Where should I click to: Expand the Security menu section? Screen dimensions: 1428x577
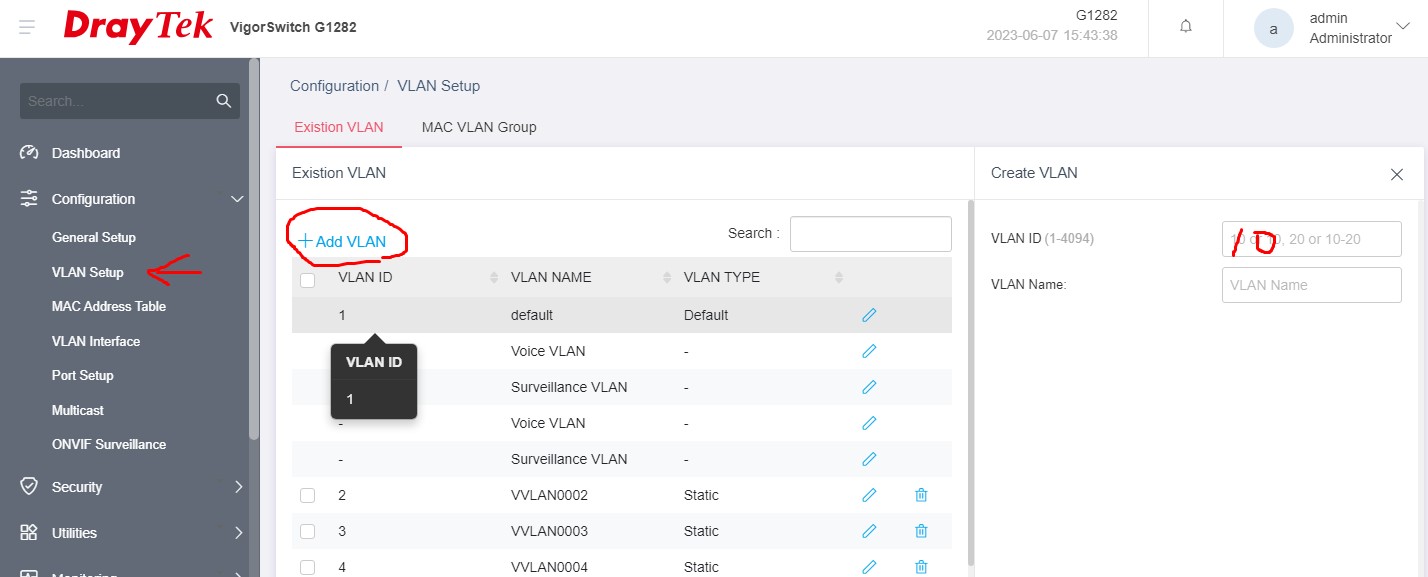click(238, 487)
